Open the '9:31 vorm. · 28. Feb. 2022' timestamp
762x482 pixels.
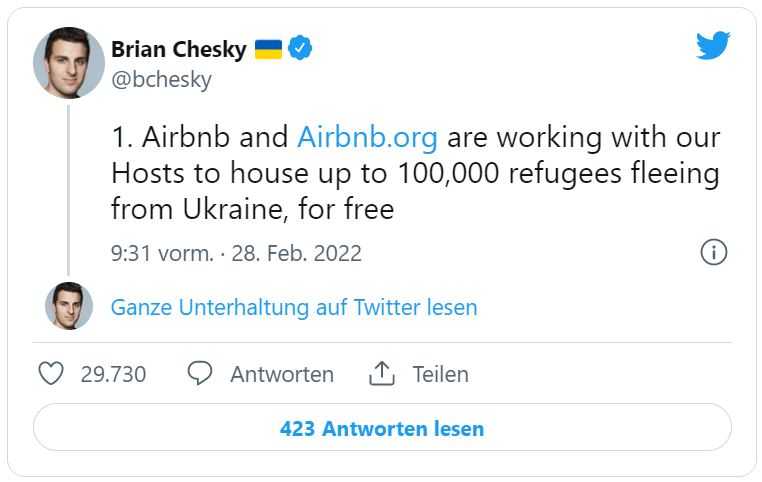236,253
